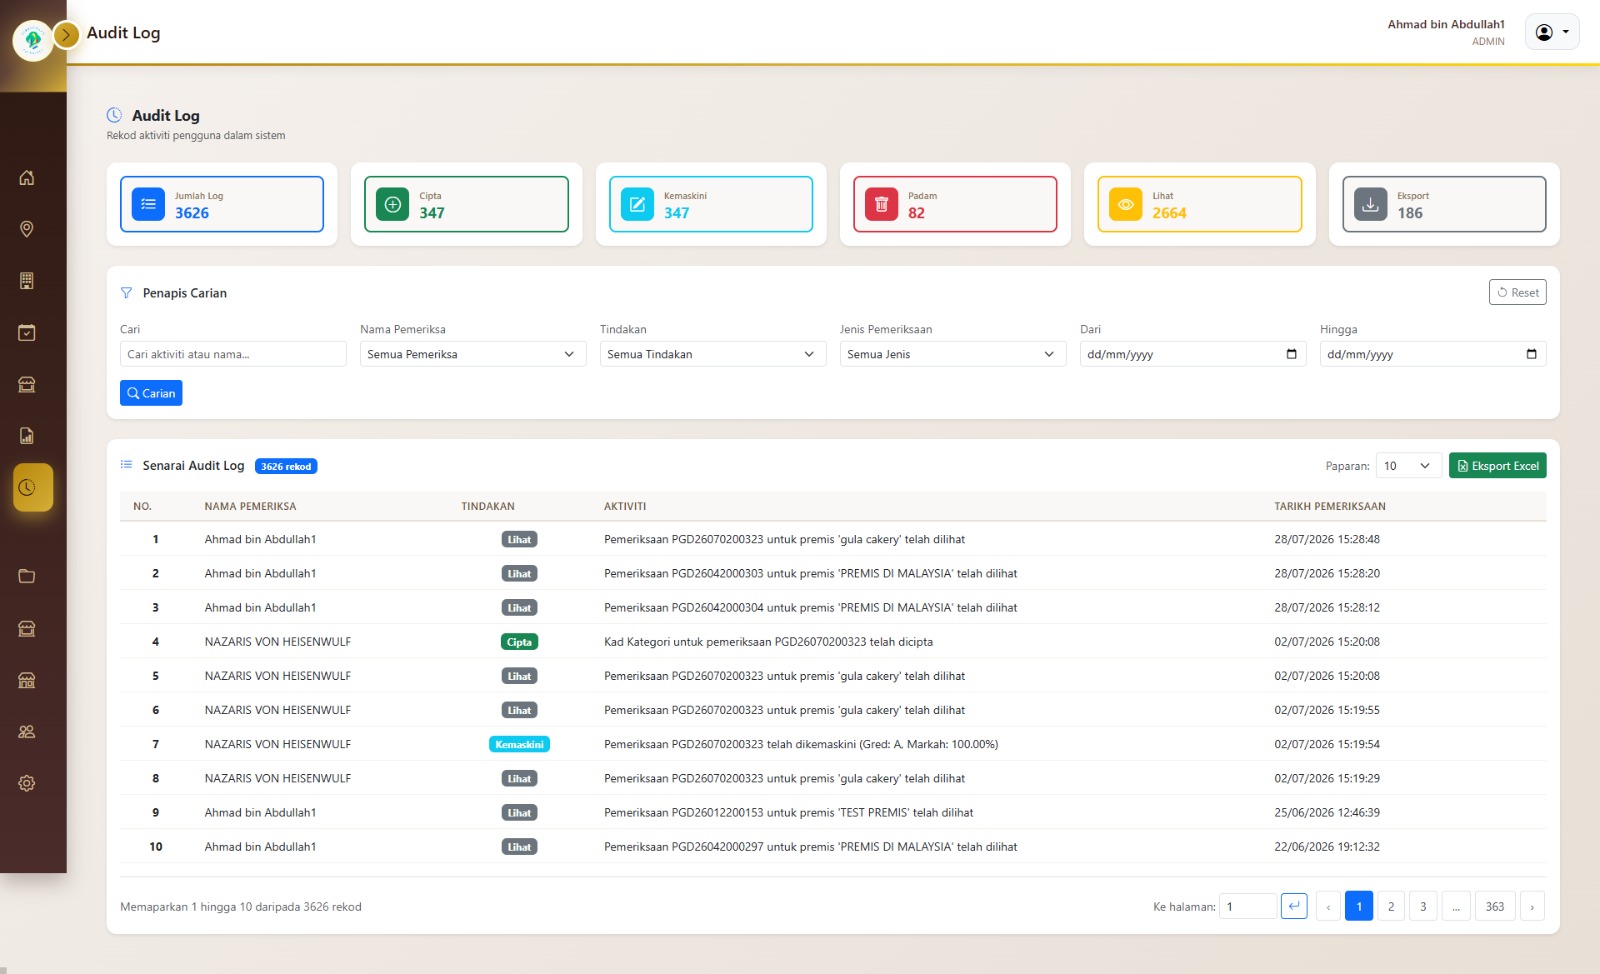Click NAZARIS VON HEISENWULF in row 8
The image size is (1600, 974).
click(278, 778)
